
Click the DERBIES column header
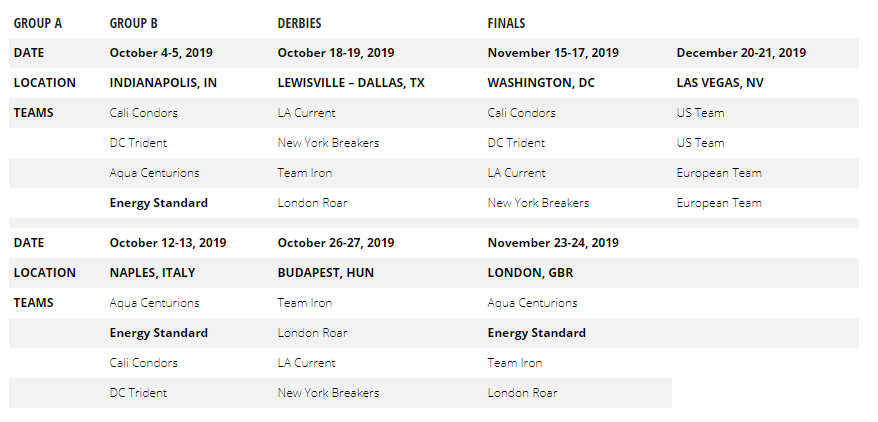tap(299, 23)
